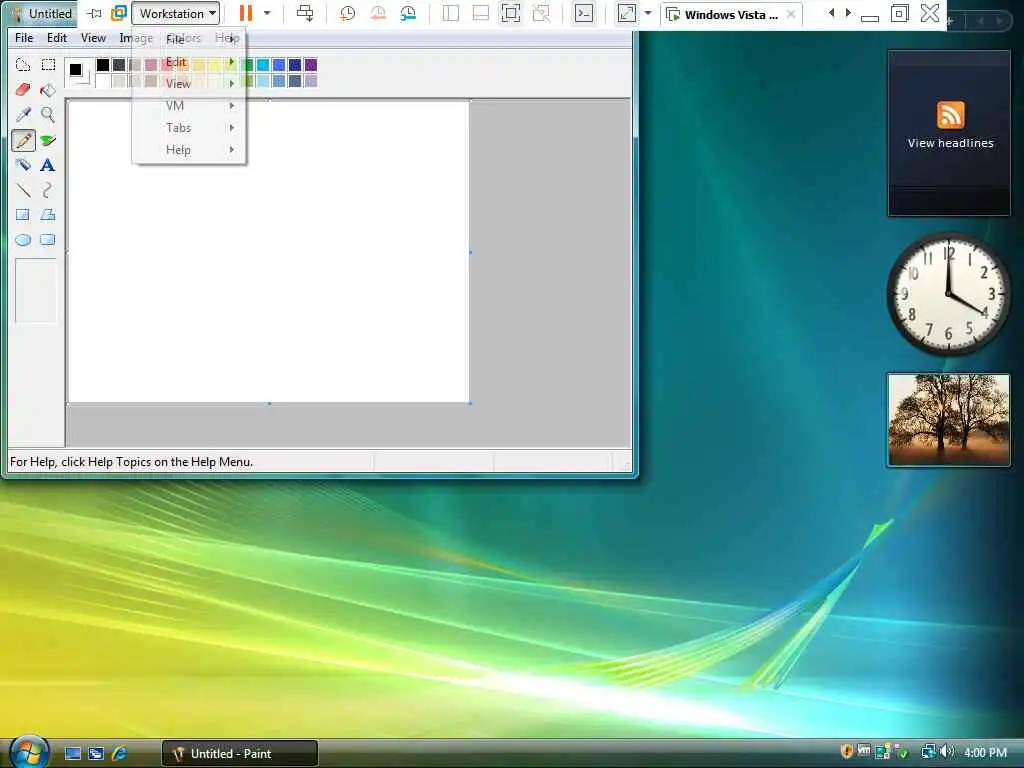Screen dimensions: 1024x768
Task: Open the Windows Vista Start orb
Action: point(28,752)
